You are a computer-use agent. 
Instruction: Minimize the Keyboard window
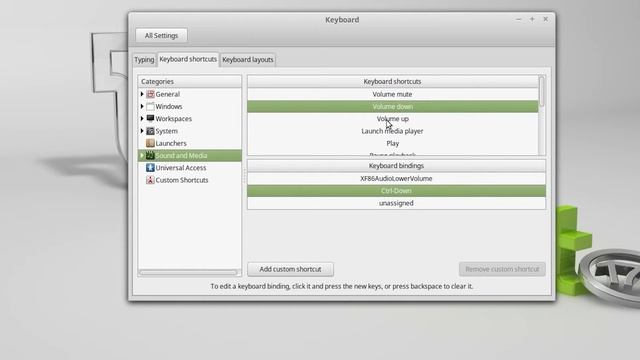(518, 19)
